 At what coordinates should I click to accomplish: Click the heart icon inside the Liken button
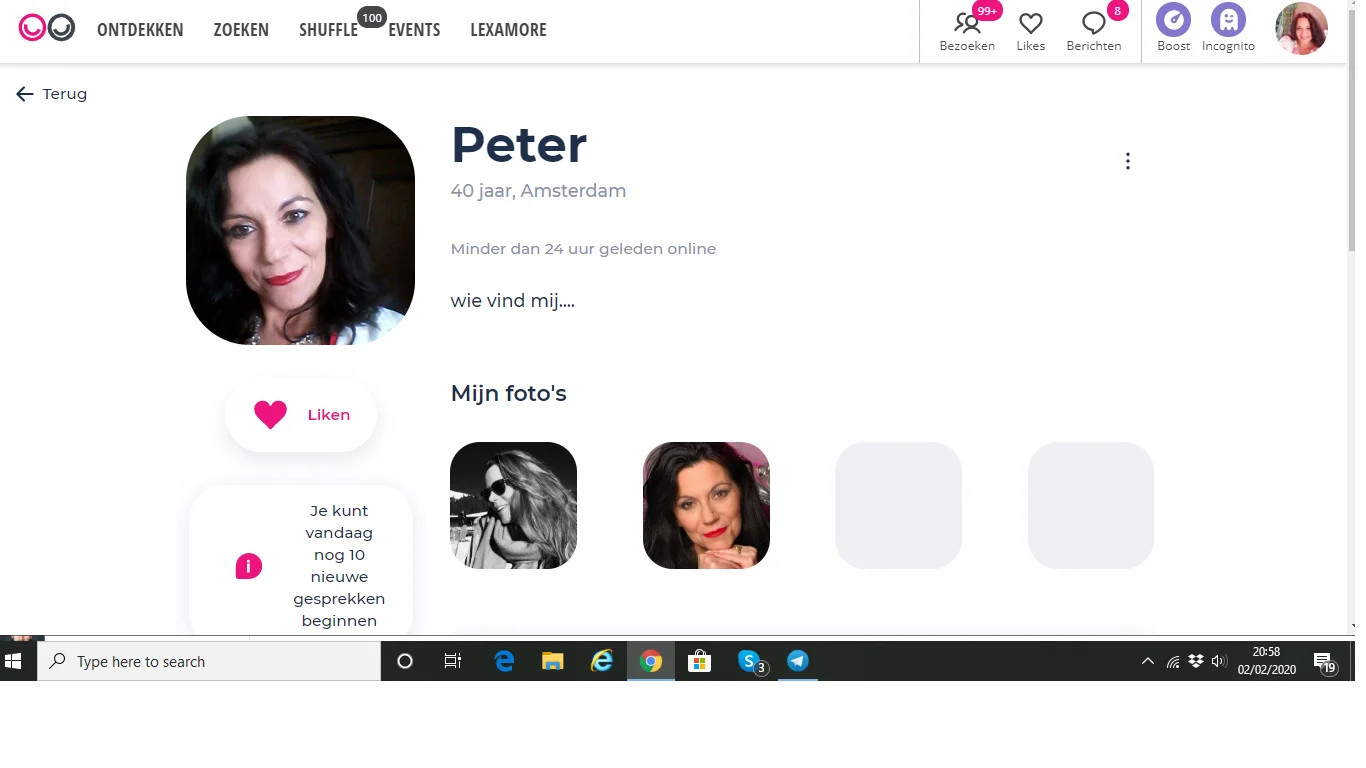click(268, 414)
